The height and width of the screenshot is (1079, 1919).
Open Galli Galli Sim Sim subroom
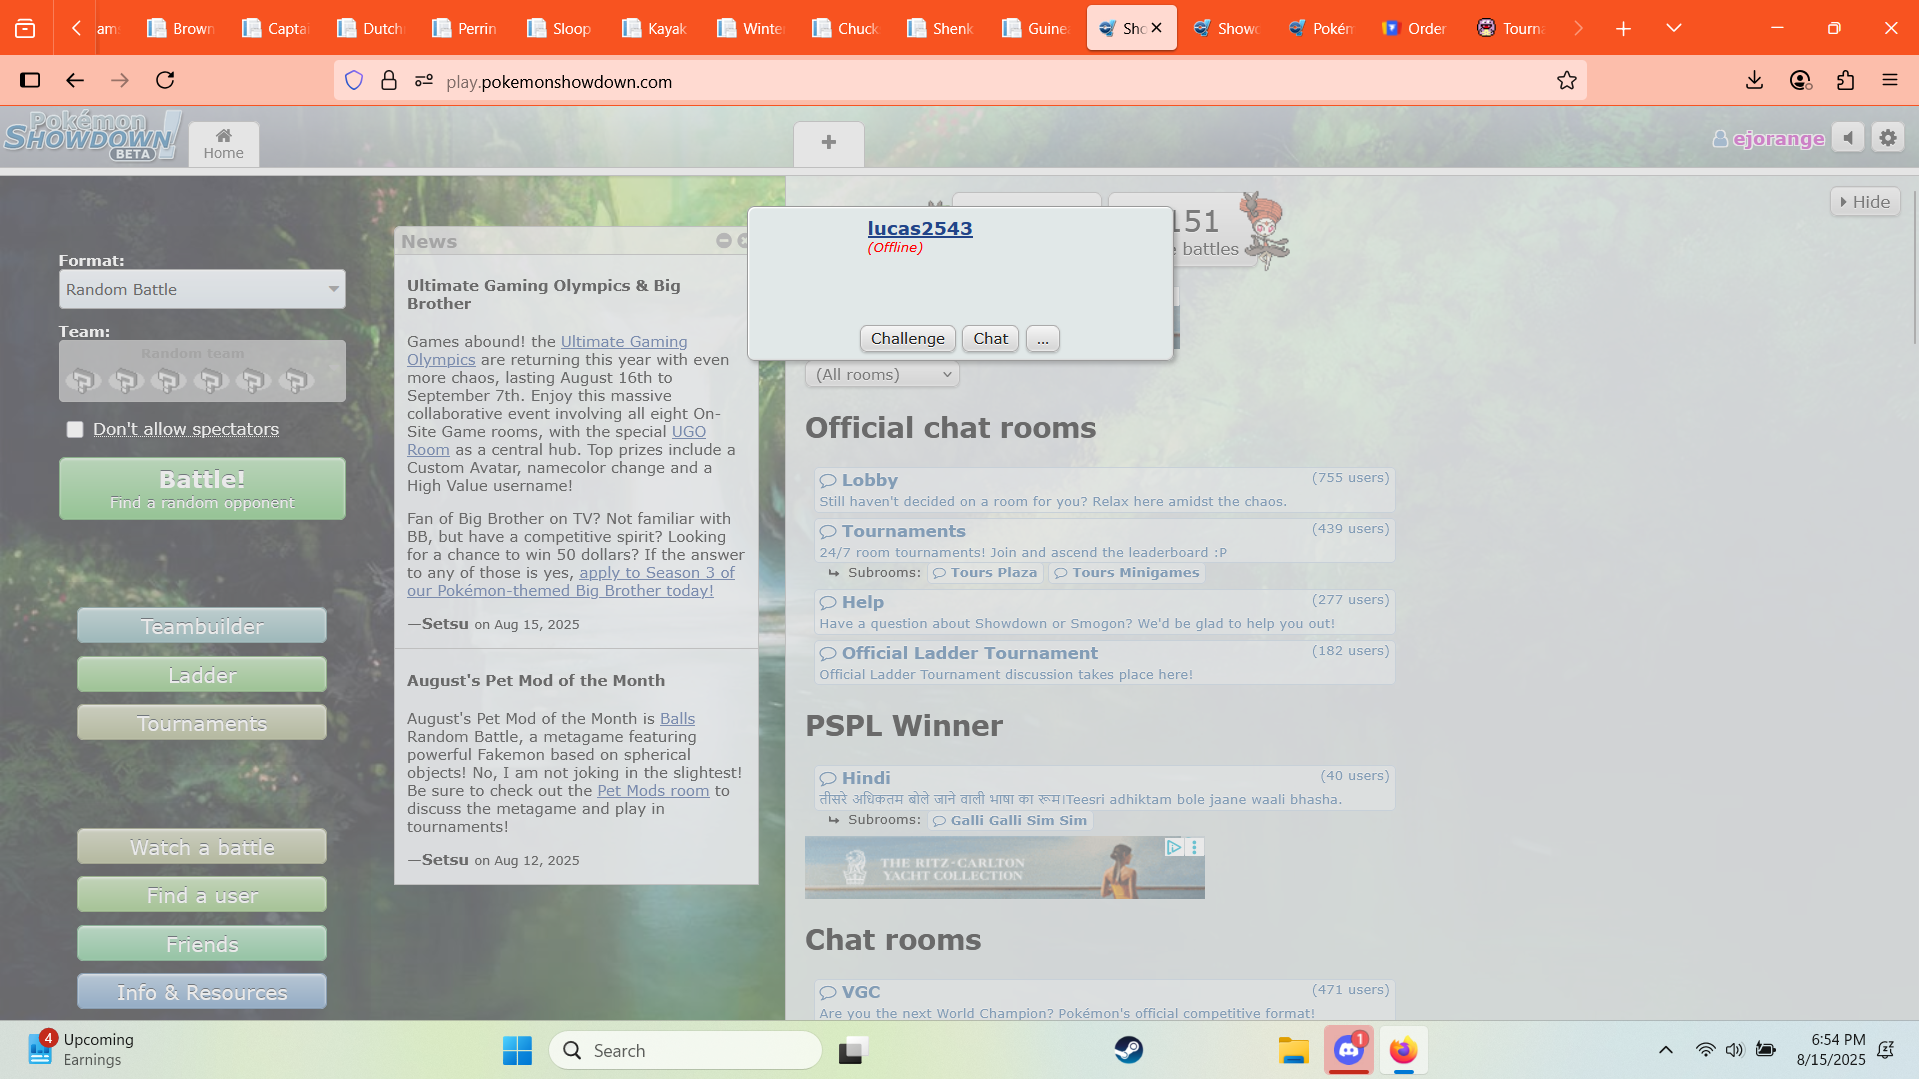1010,820
